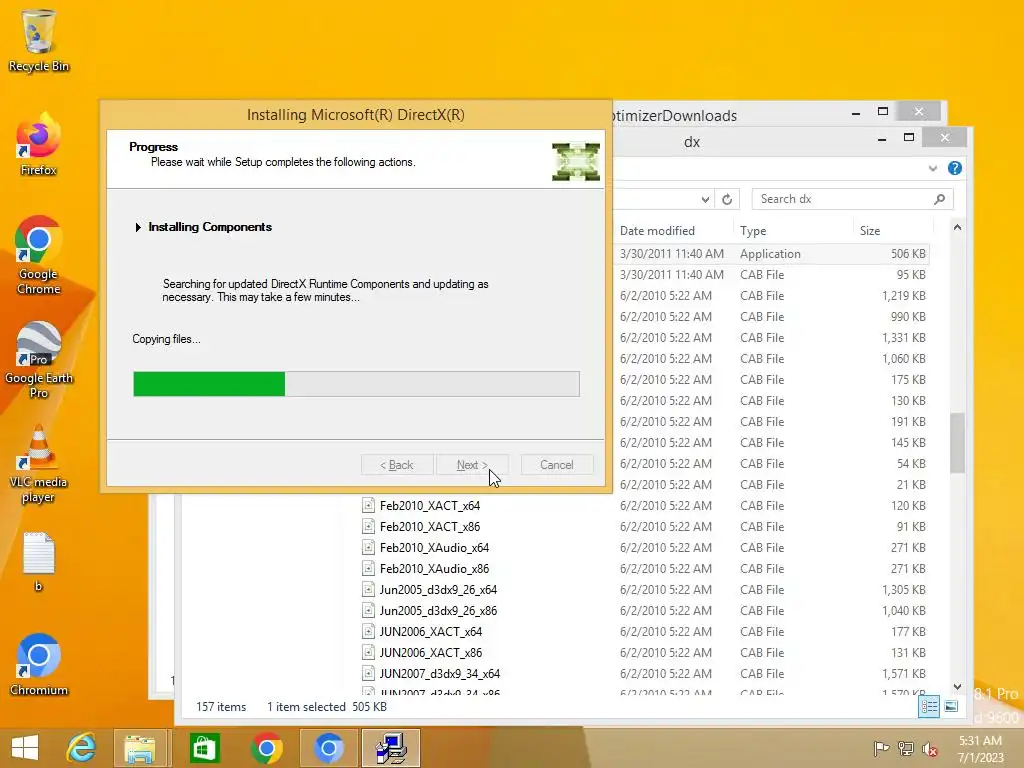Open the muted volume tray icon

pos(929,749)
